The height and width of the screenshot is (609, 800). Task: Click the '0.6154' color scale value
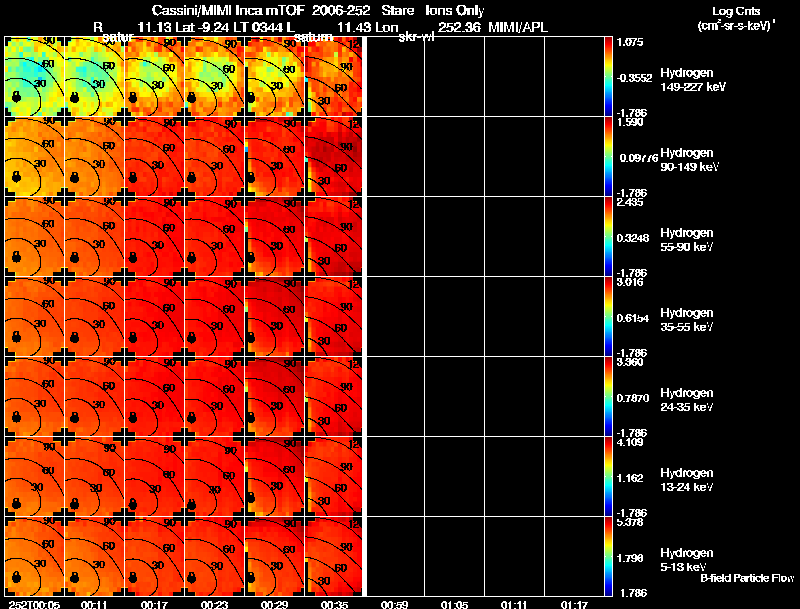tap(633, 318)
